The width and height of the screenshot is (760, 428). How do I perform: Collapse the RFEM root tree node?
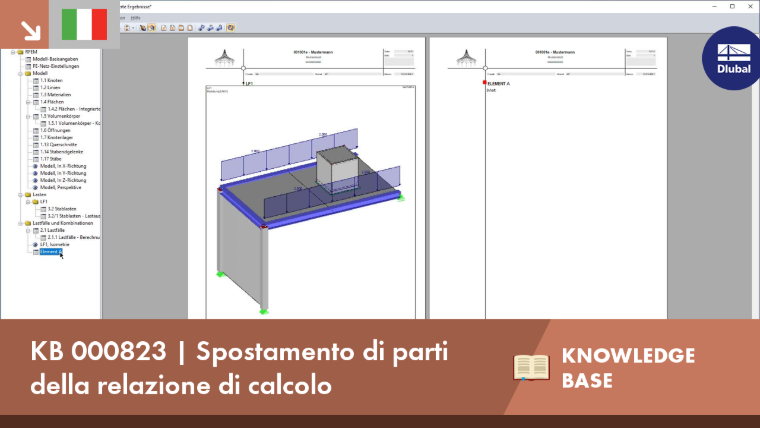pyautogui.click(x=13, y=52)
